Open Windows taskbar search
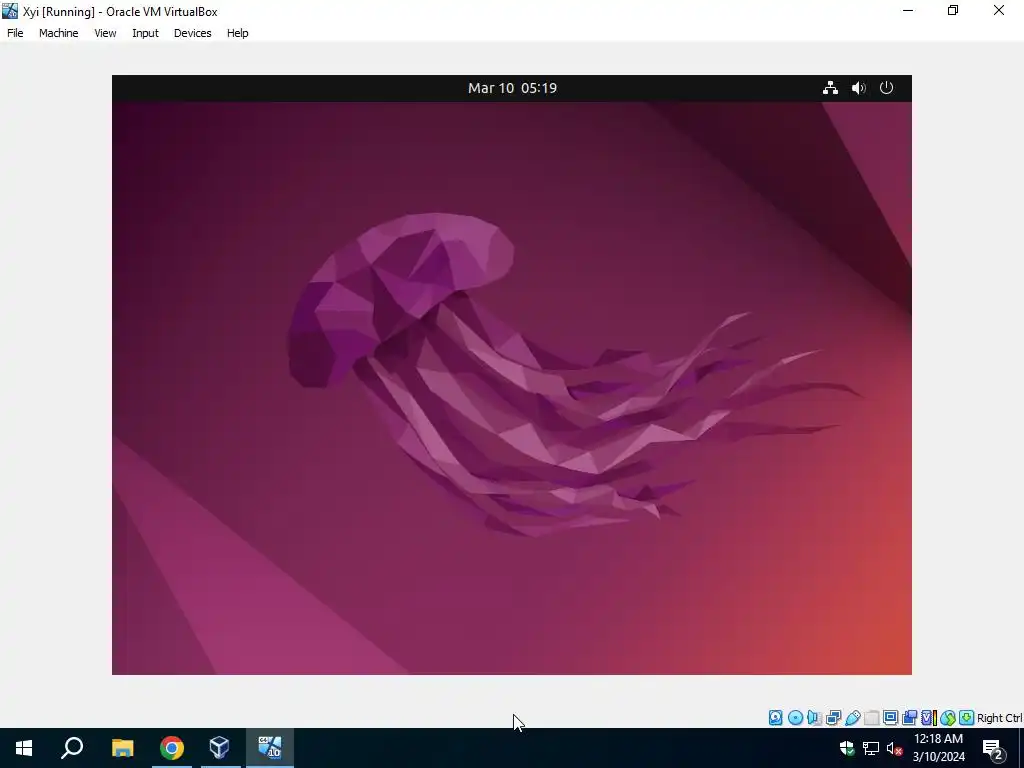Image resolution: width=1024 pixels, height=768 pixels. [x=72, y=748]
